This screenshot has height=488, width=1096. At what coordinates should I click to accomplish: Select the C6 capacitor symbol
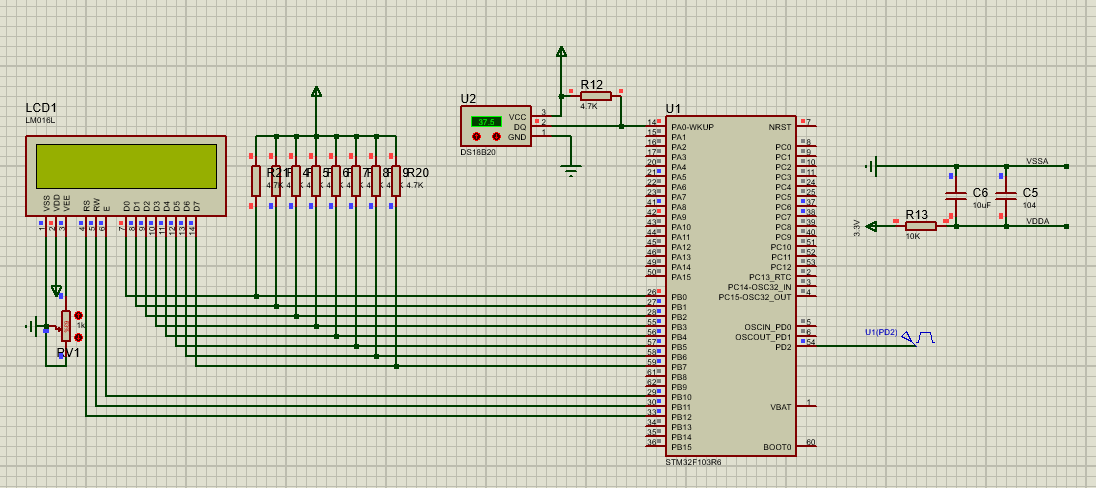[956, 196]
